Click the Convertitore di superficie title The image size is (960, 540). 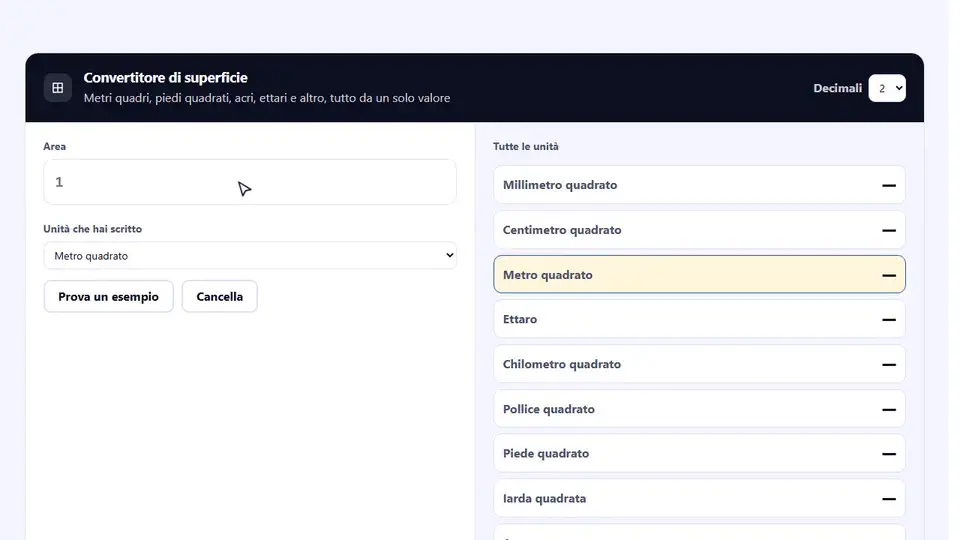165,78
